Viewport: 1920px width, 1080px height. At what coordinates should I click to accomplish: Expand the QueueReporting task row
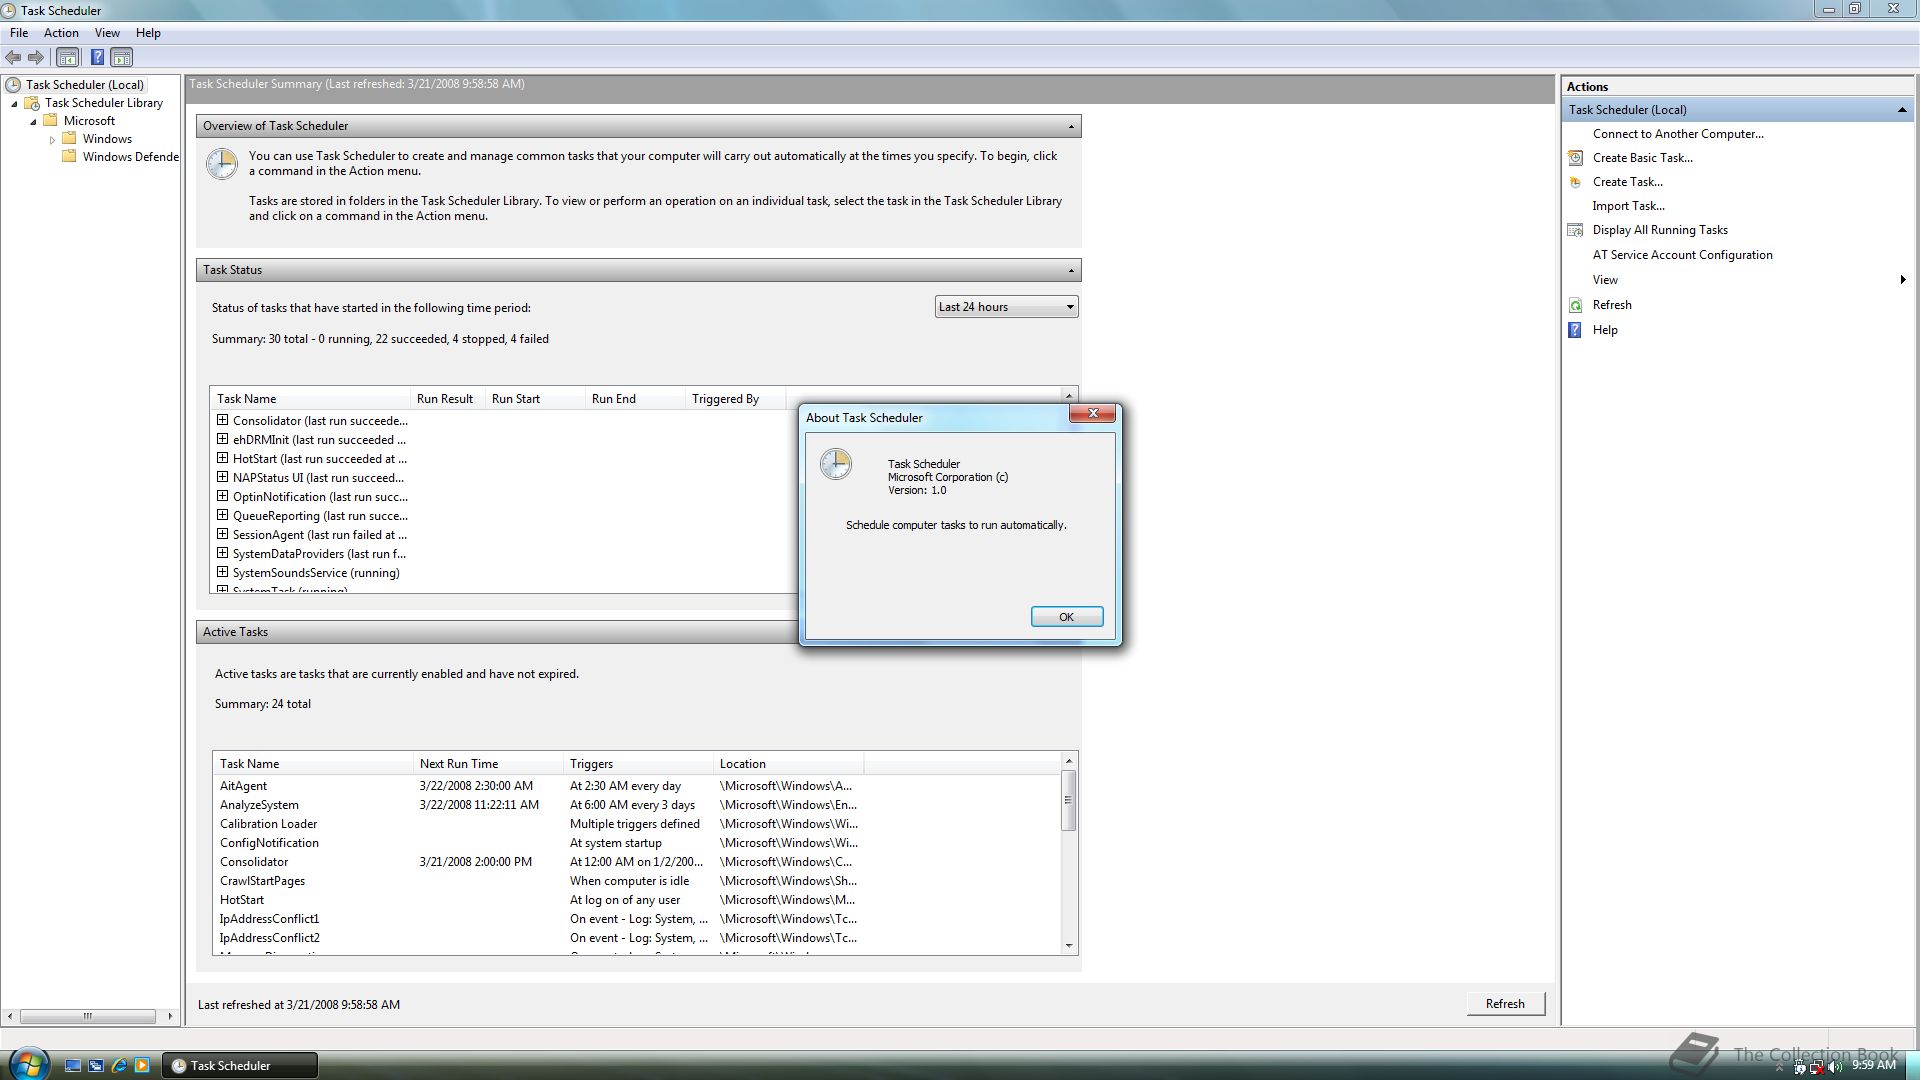[222, 516]
